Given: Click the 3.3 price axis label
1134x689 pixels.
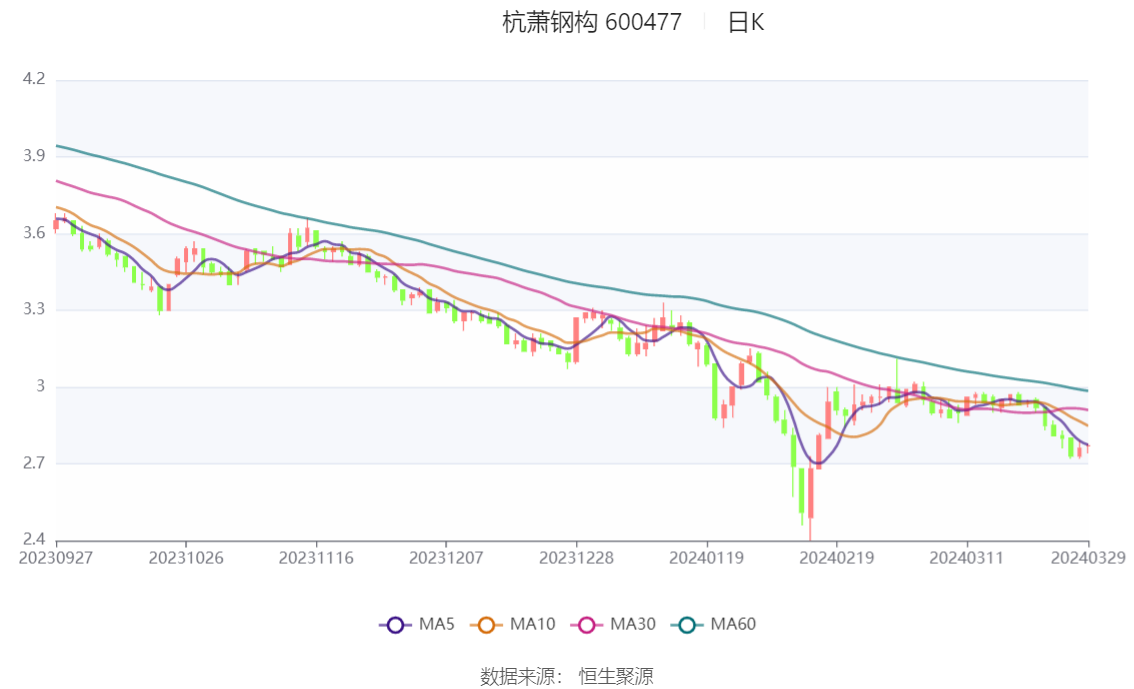Looking at the screenshot, I should [34, 309].
